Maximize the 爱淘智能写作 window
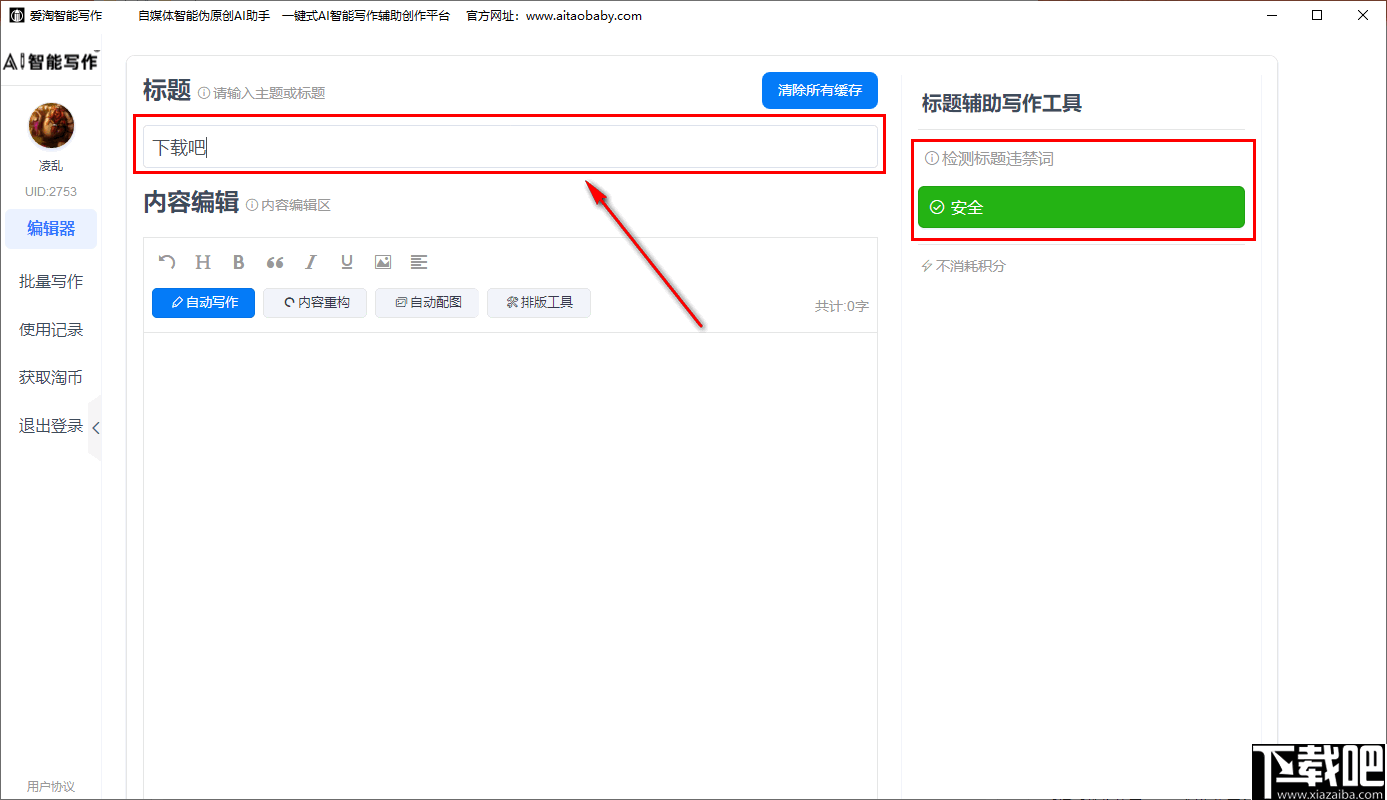This screenshot has height=800, width=1387. 1317,15
